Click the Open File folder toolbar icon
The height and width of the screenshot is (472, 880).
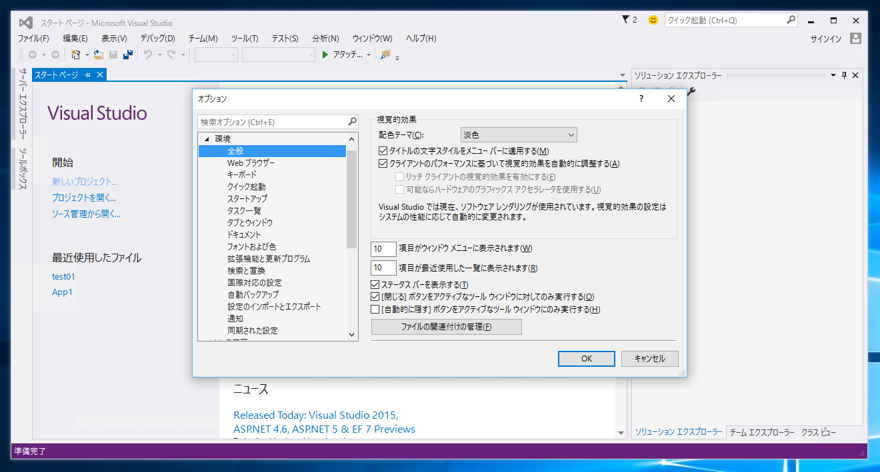98,54
